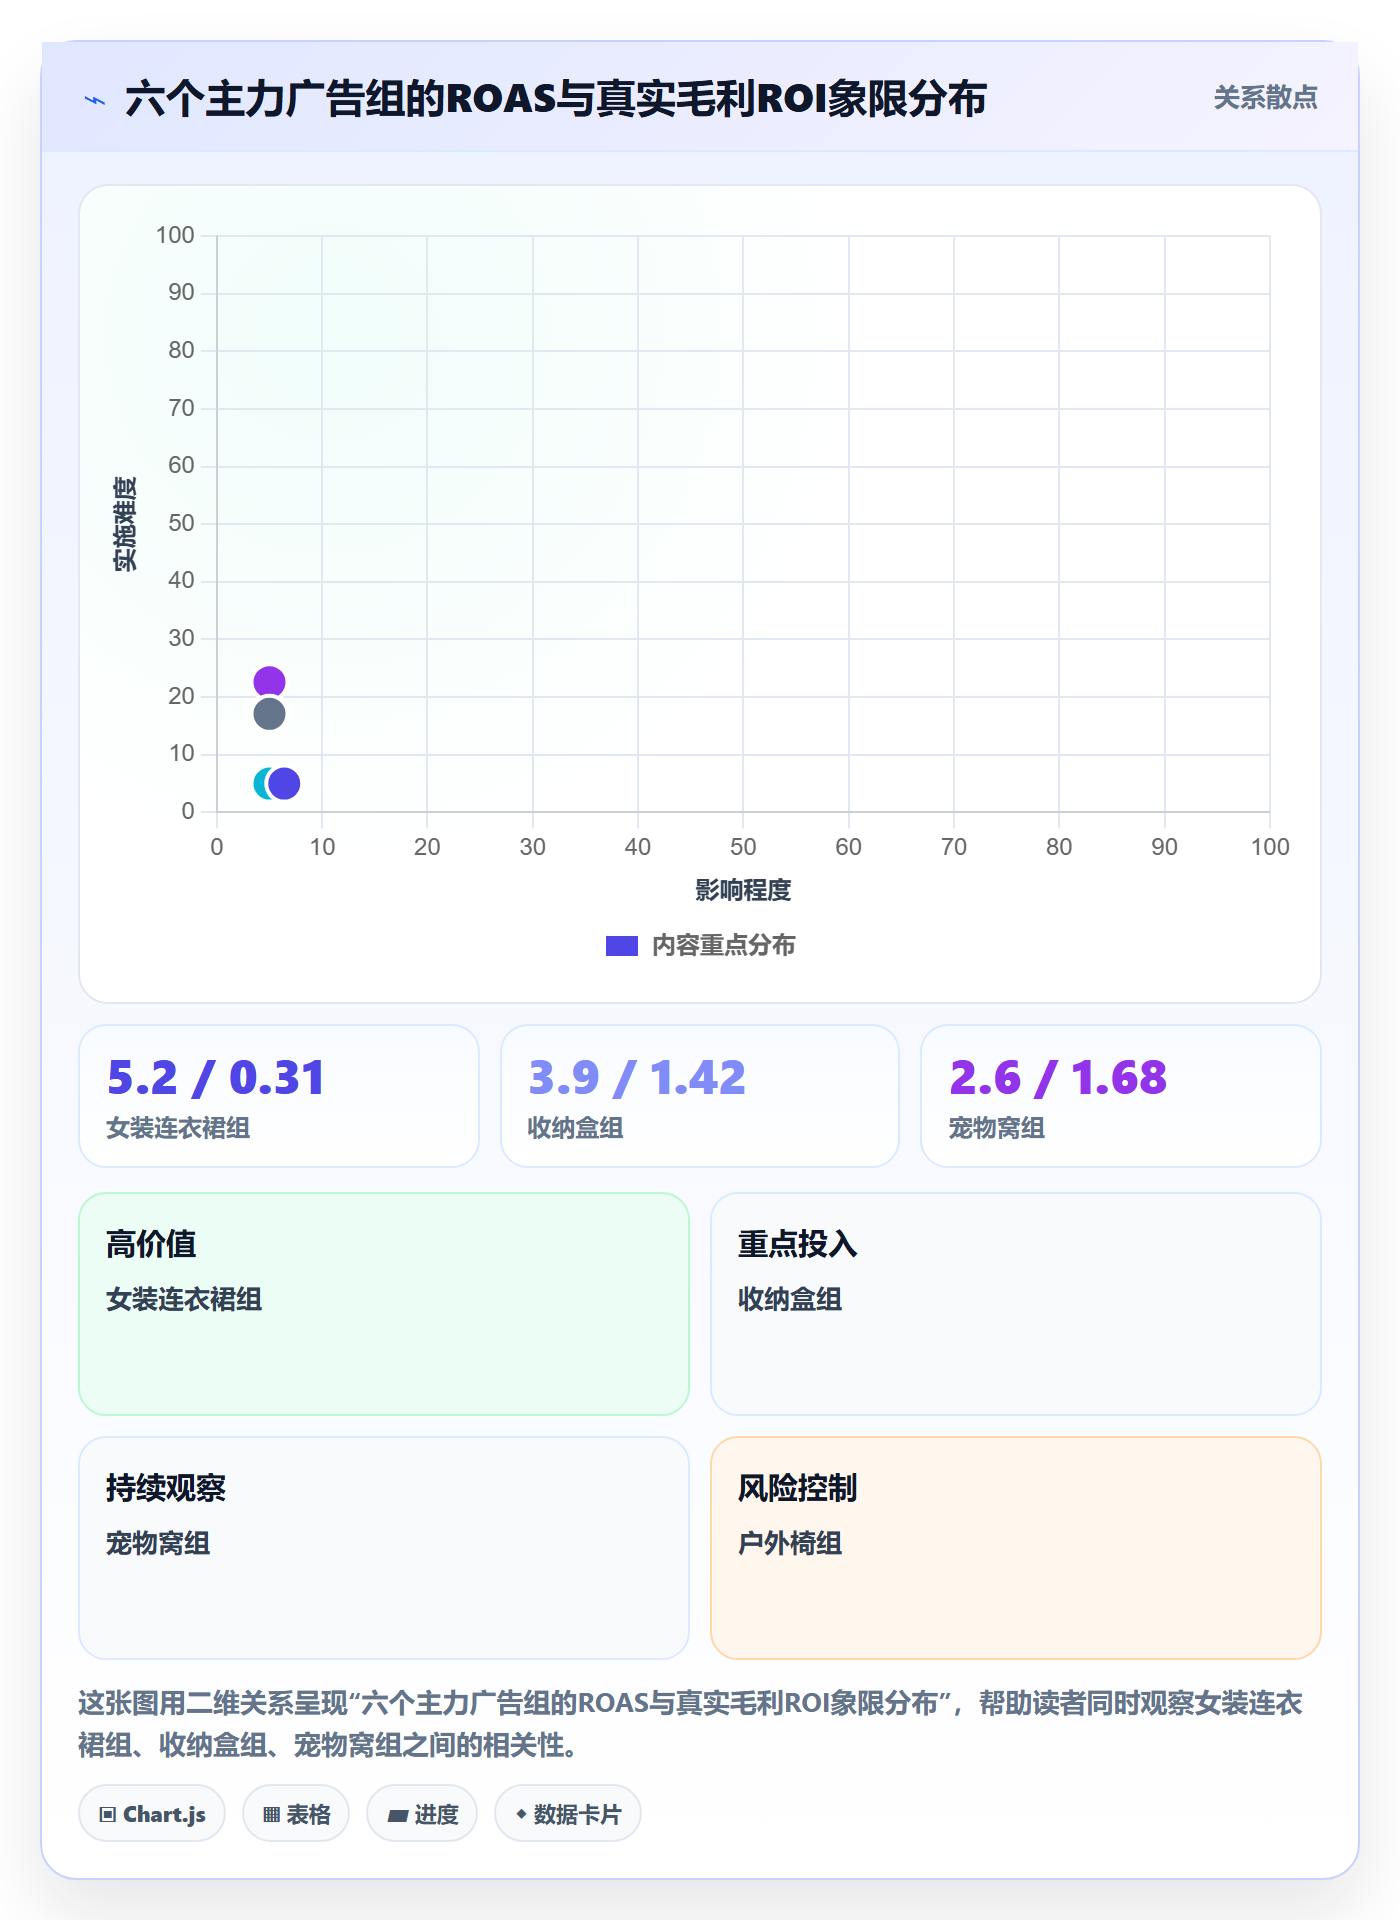Click the 实施难度 y-axis title
Image resolution: width=1400 pixels, height=1920 pixels.
click(x=125, y=523)
